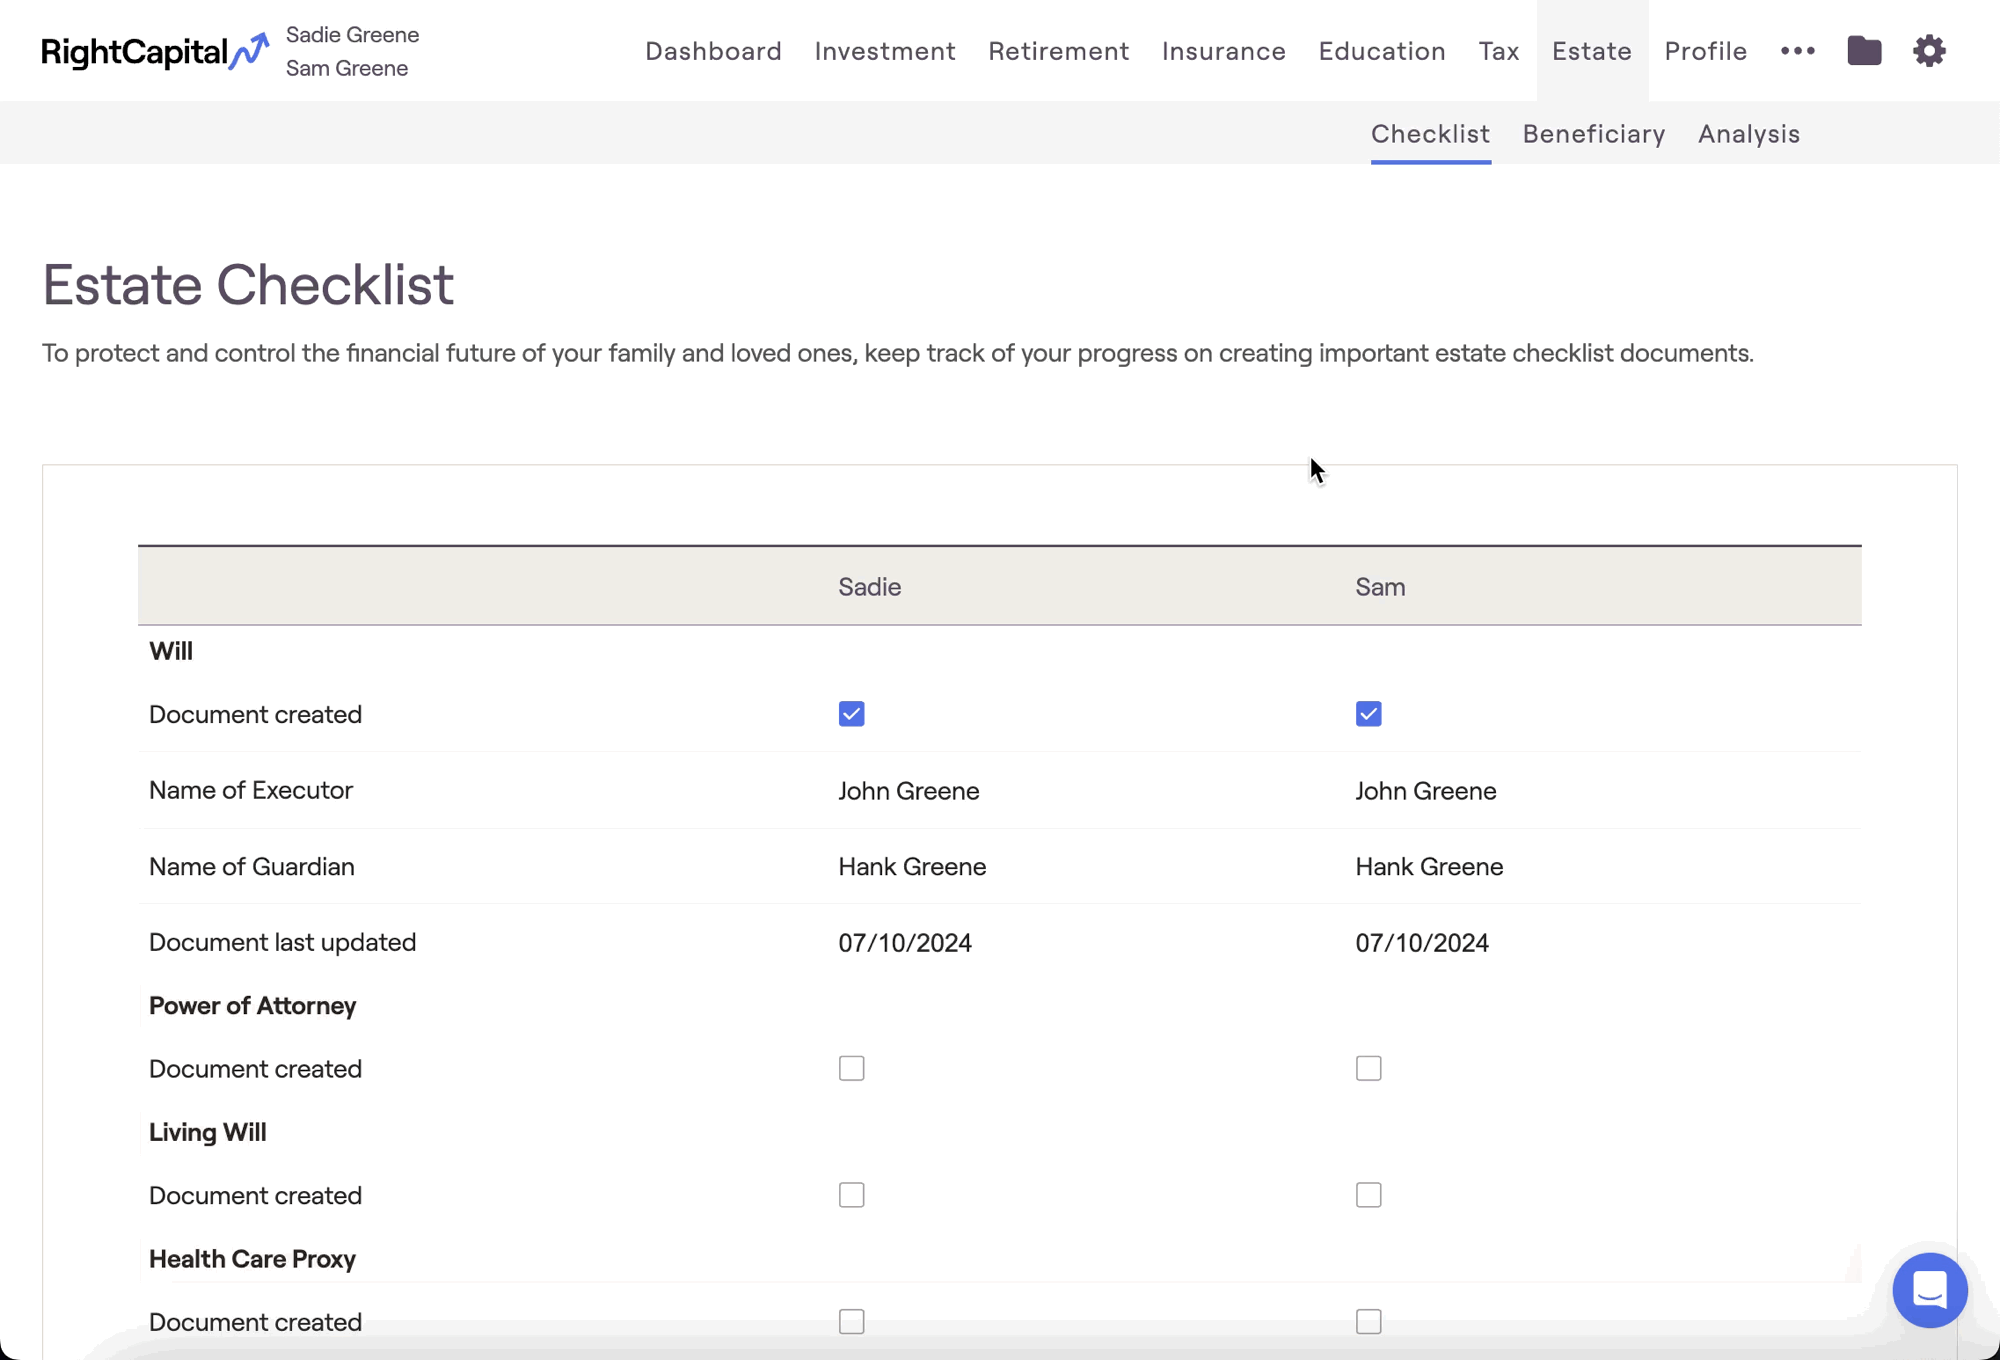Click the Document last updated label

point(282,942)
